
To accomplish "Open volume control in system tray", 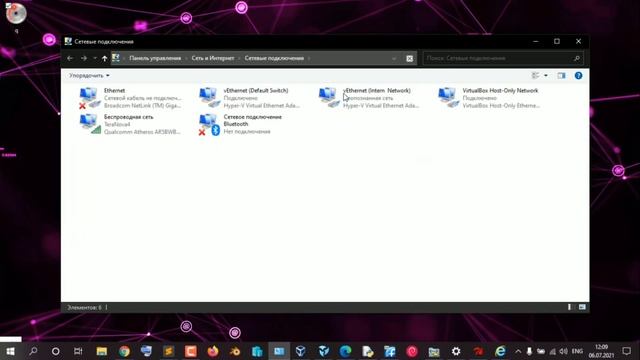I will click(564, 351).
